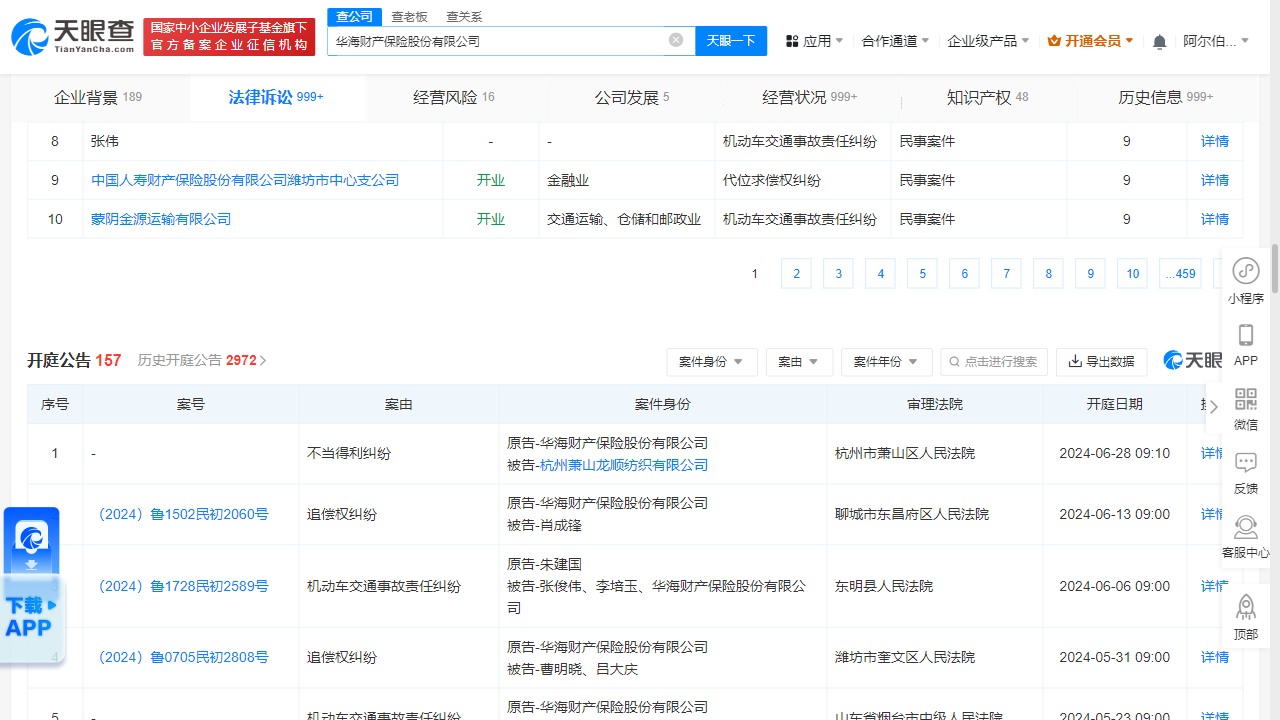Jump to last page ...459

coord(1180,274)
